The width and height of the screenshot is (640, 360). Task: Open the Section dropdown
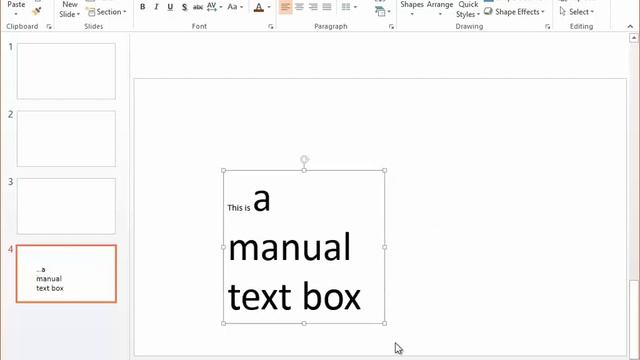coord(107,12)
